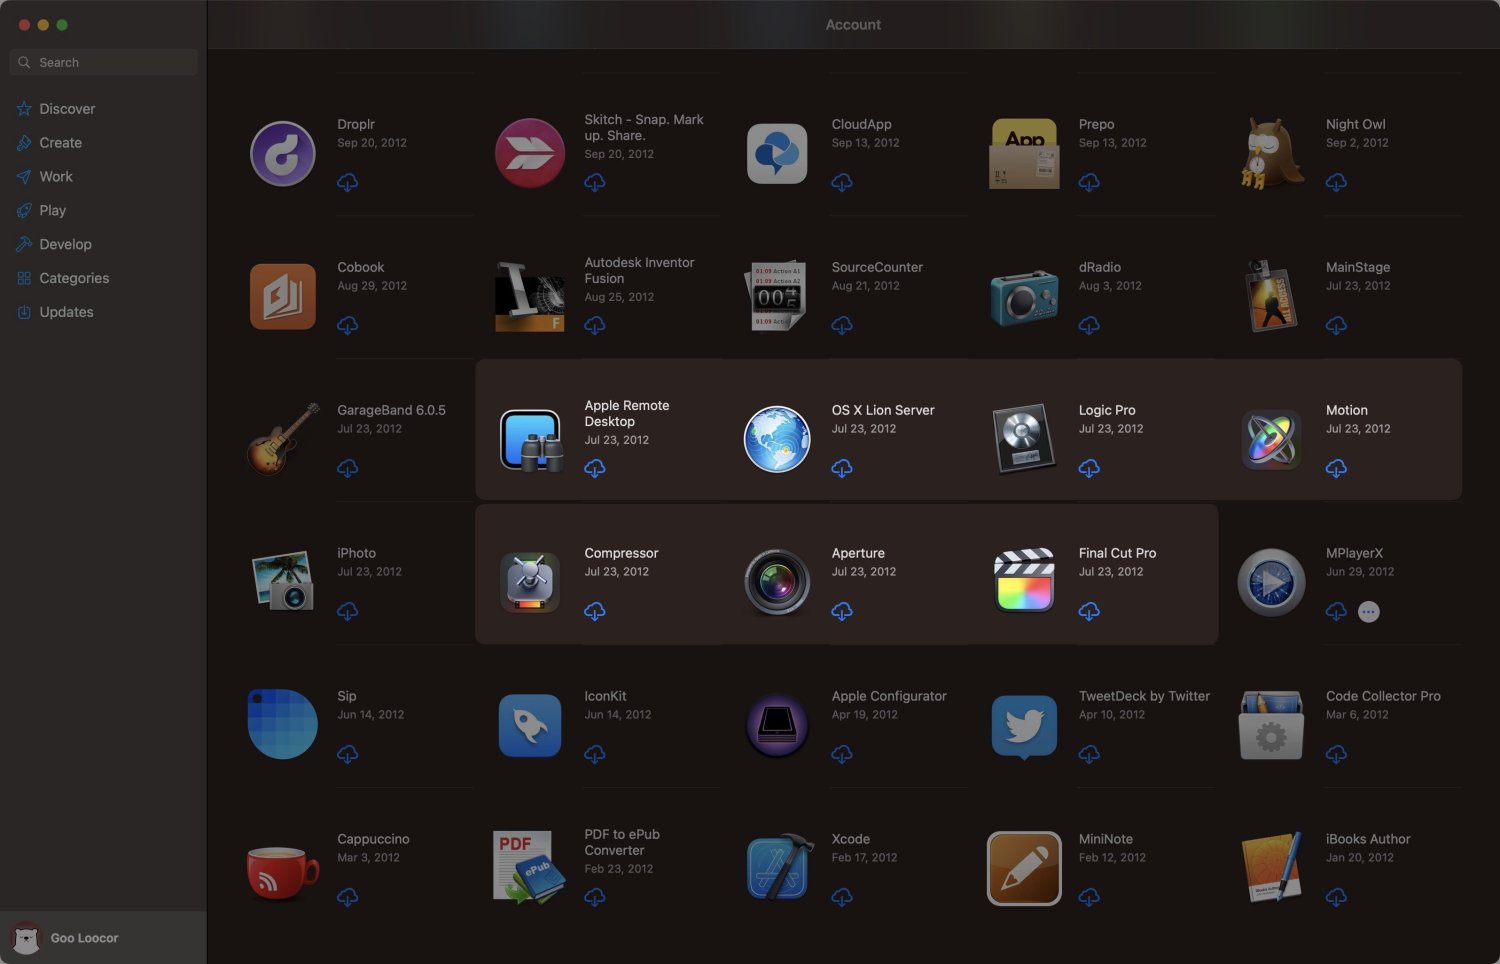This screenshot has width=1500, height=964.
Task: Select the Logic Pro app icon
Action: (1024, 437)
